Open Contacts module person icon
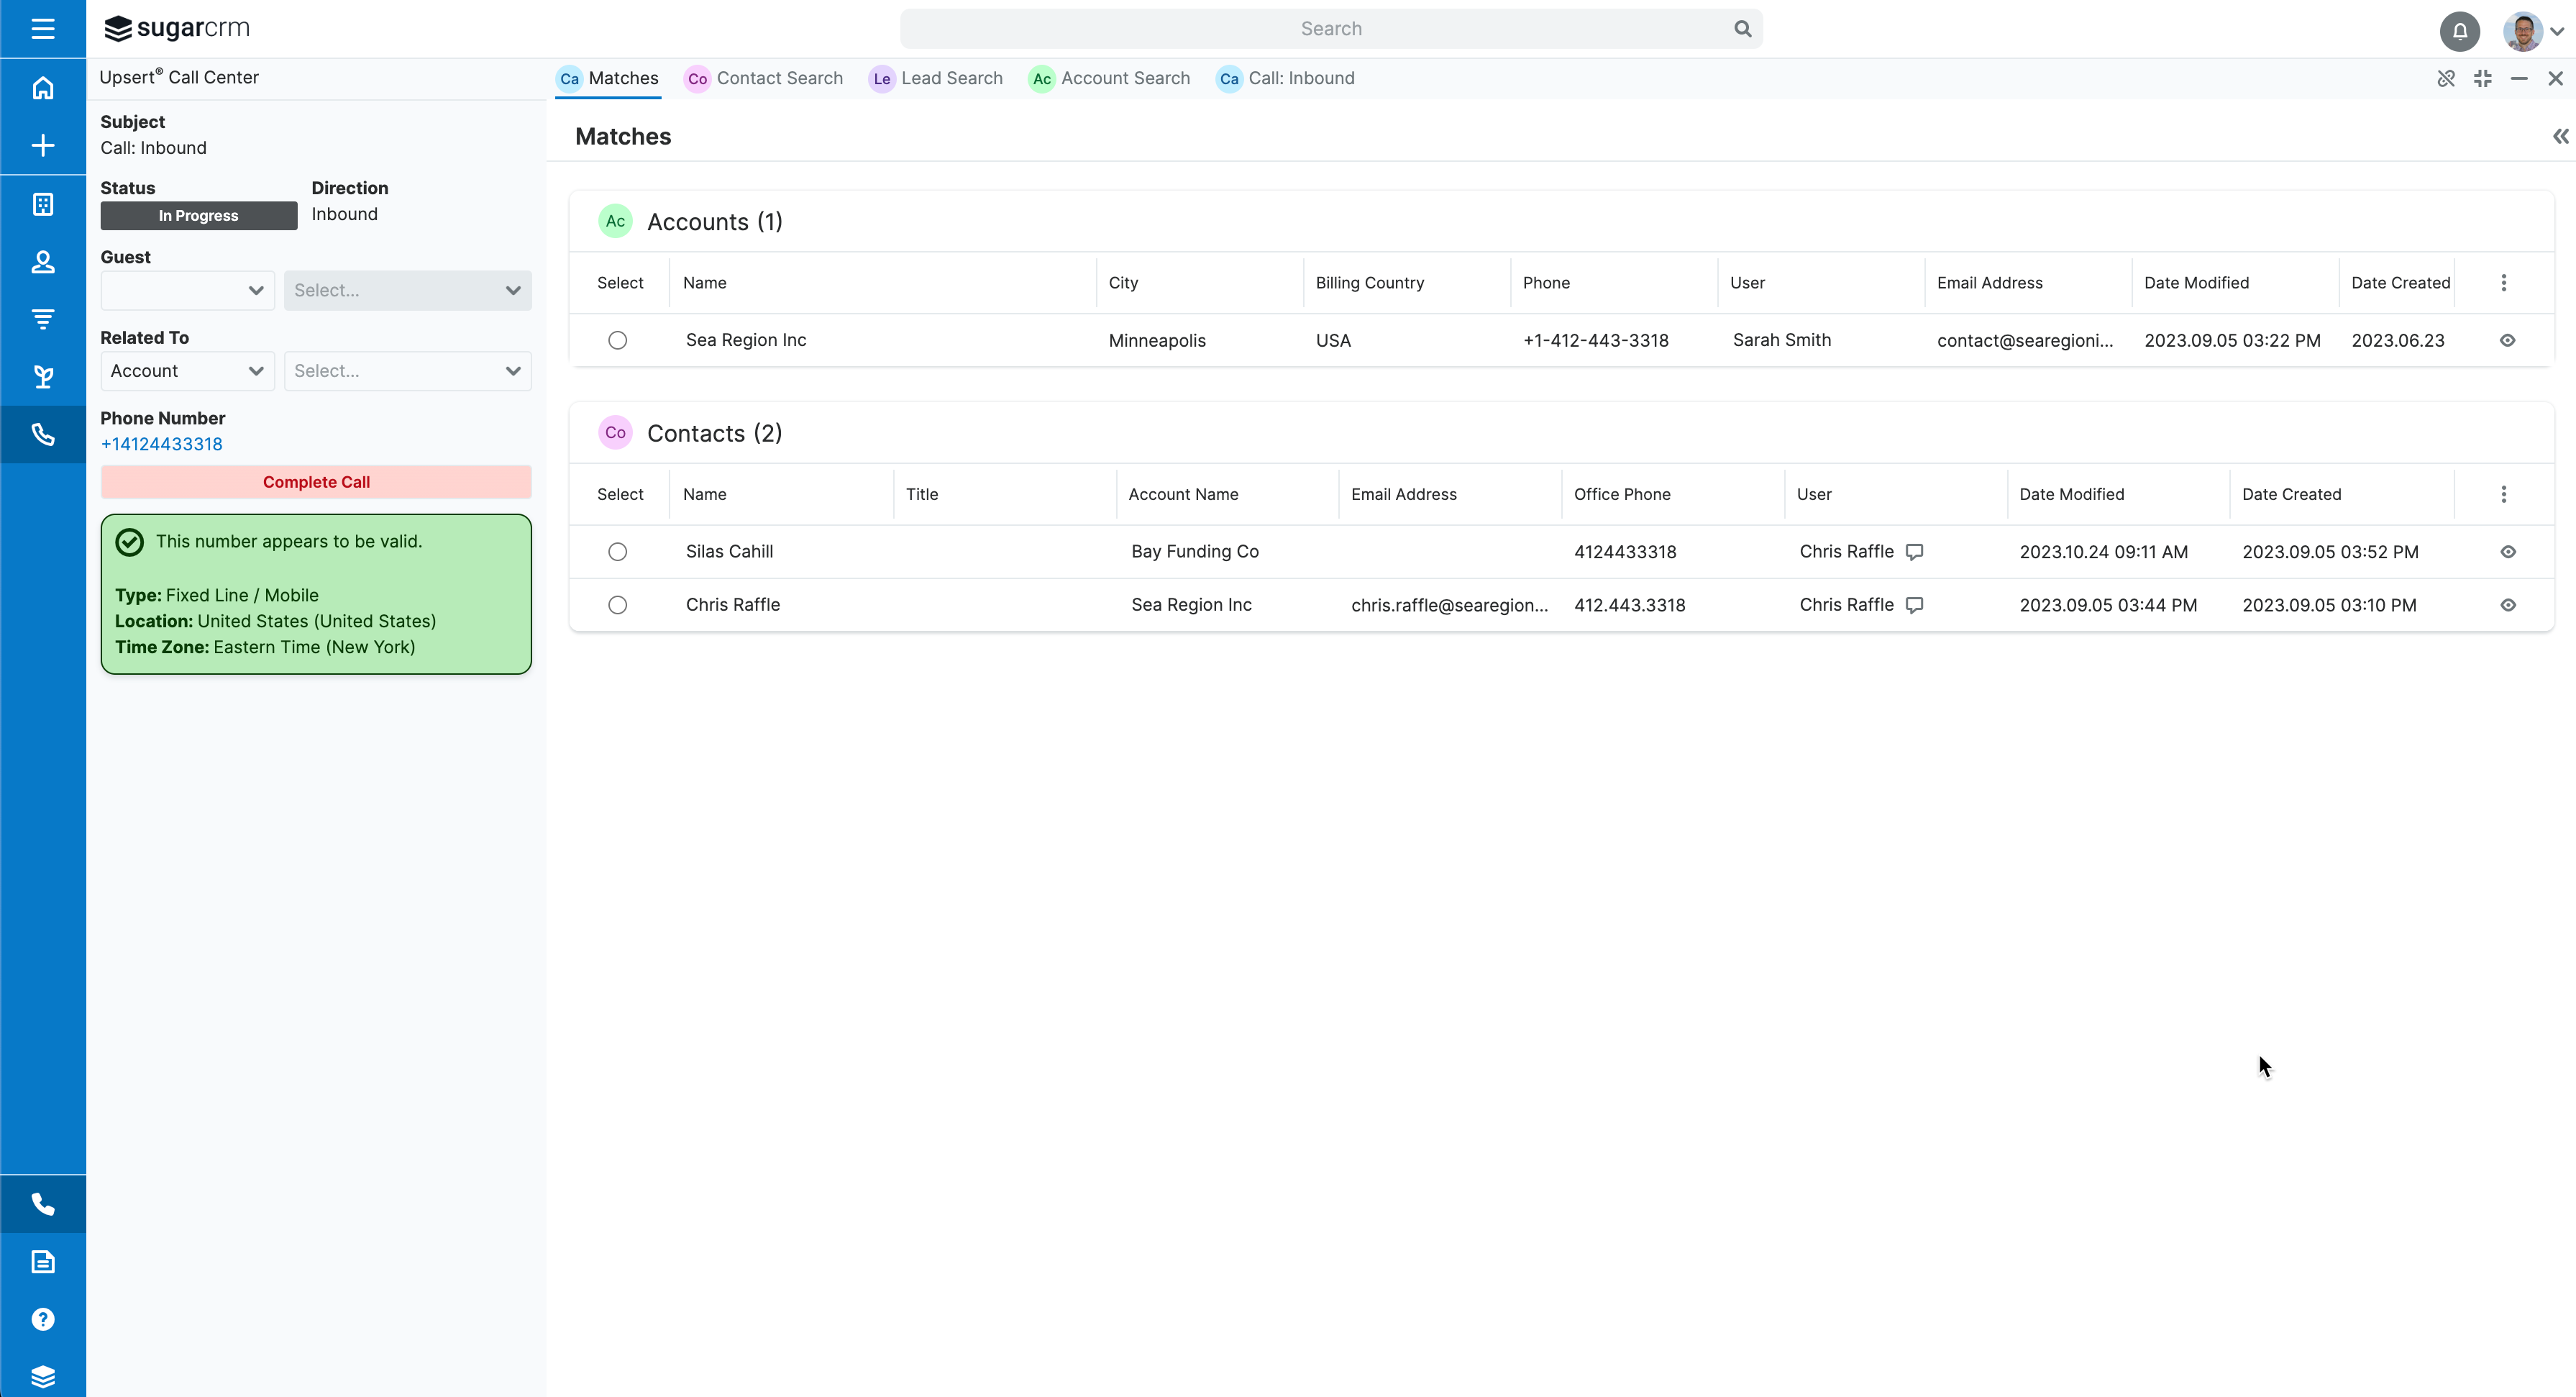 tap(42, 262)
